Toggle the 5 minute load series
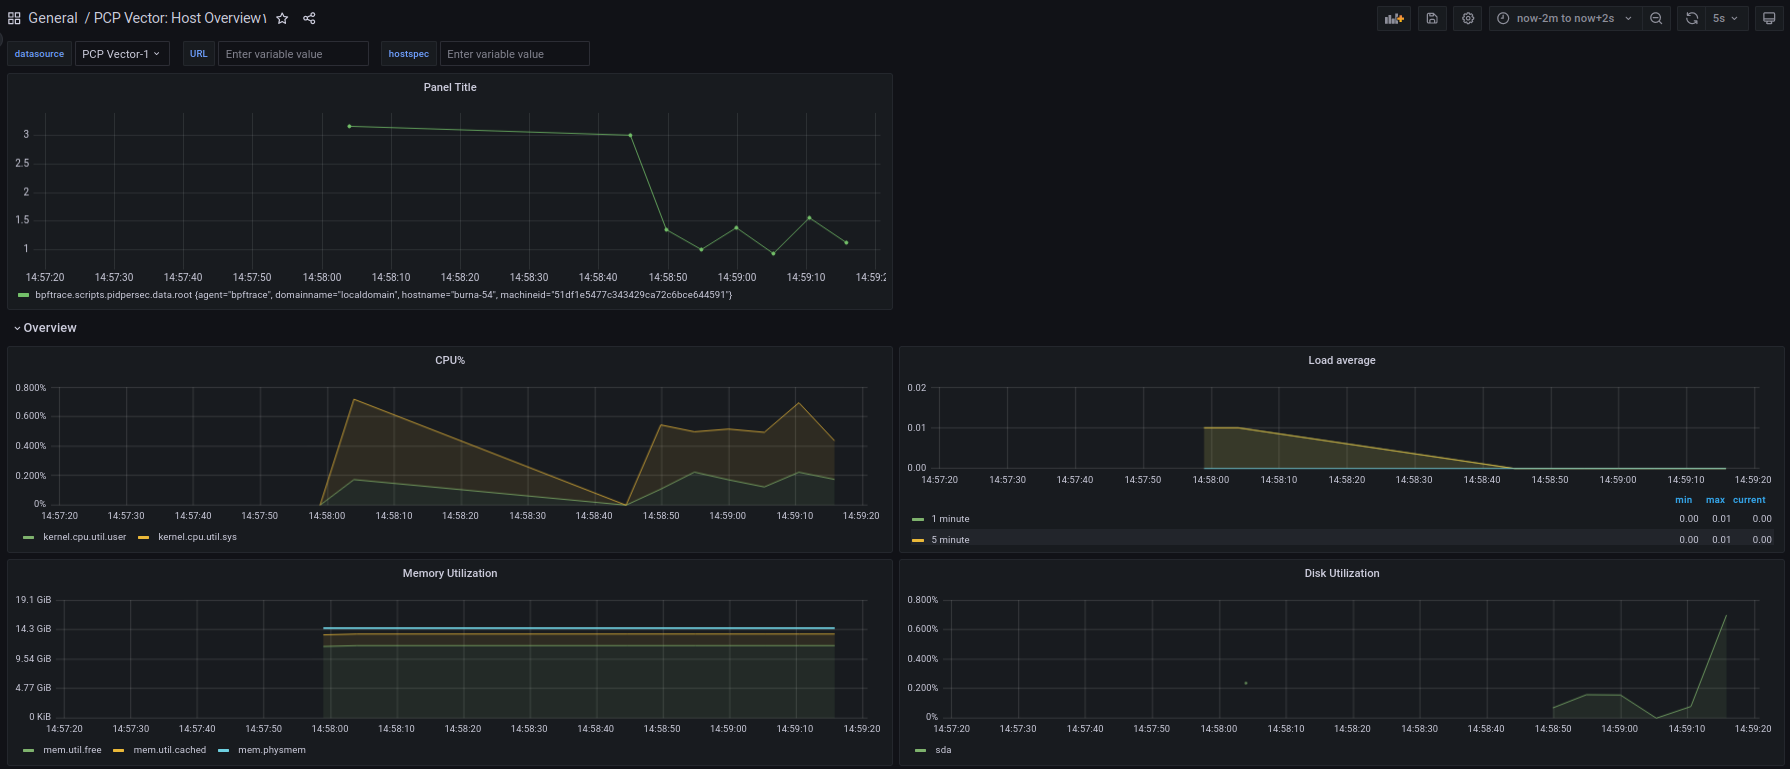The height and width of the screenshot is (769, 1790). tap(950, 540)
